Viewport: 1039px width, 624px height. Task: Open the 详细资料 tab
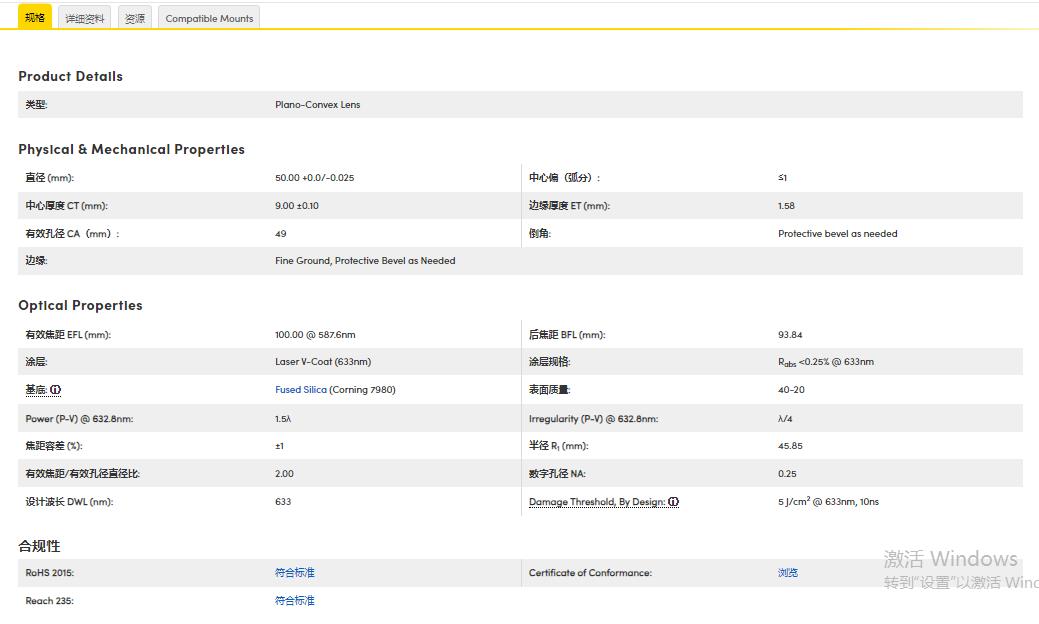(85, 18)
